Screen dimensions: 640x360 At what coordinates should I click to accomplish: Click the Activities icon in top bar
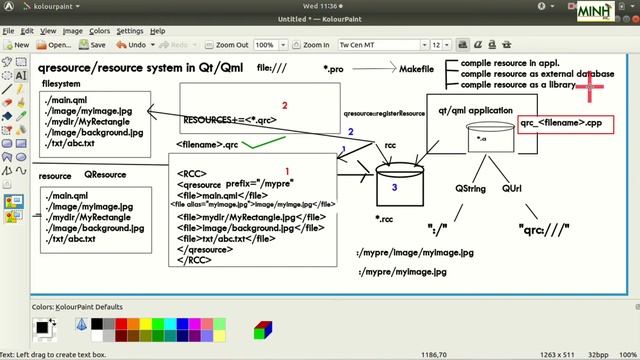(x=9, y=6)
